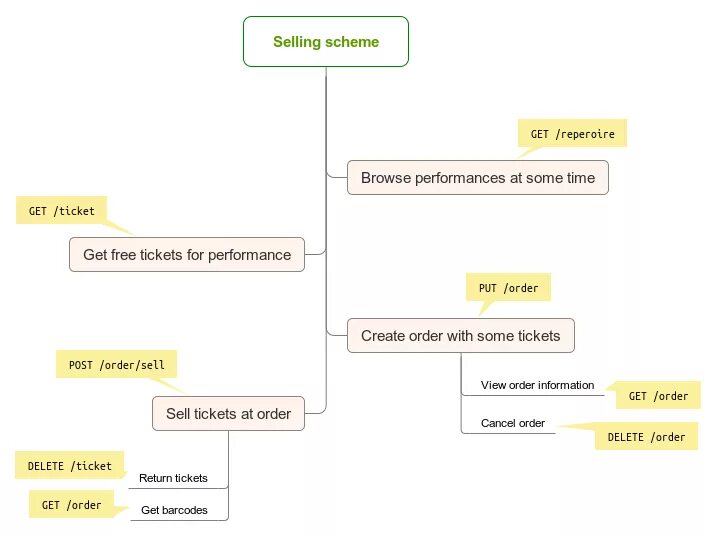Click the branch line beneath Create order node
Viewport: 717px width, 536px height.
point(461,372)
